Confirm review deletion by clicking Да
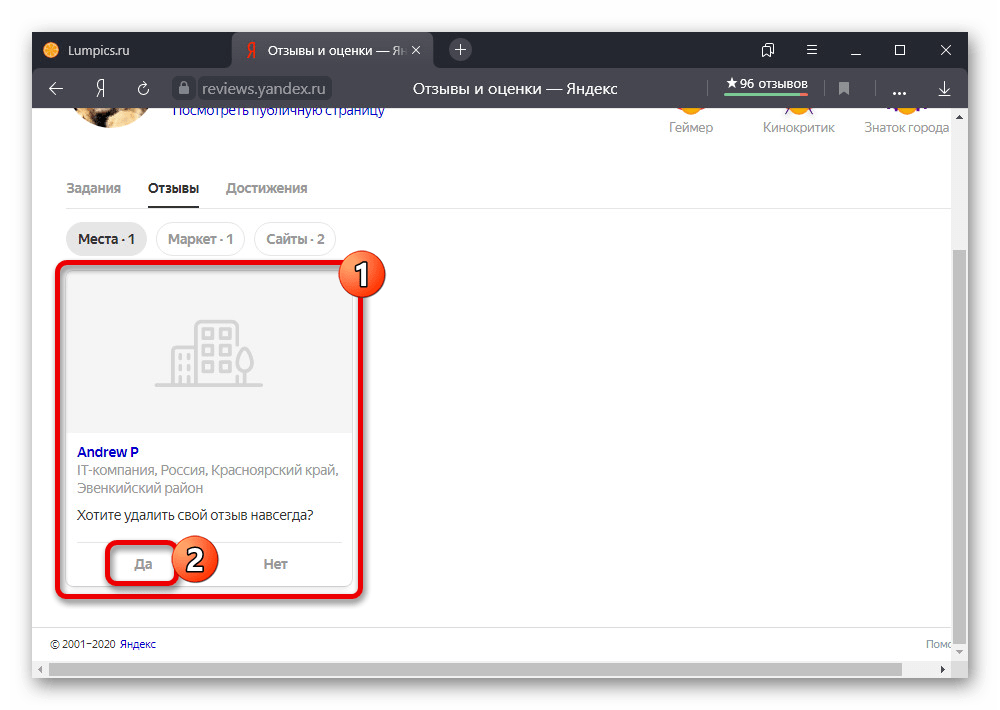 tap(143, 564)
